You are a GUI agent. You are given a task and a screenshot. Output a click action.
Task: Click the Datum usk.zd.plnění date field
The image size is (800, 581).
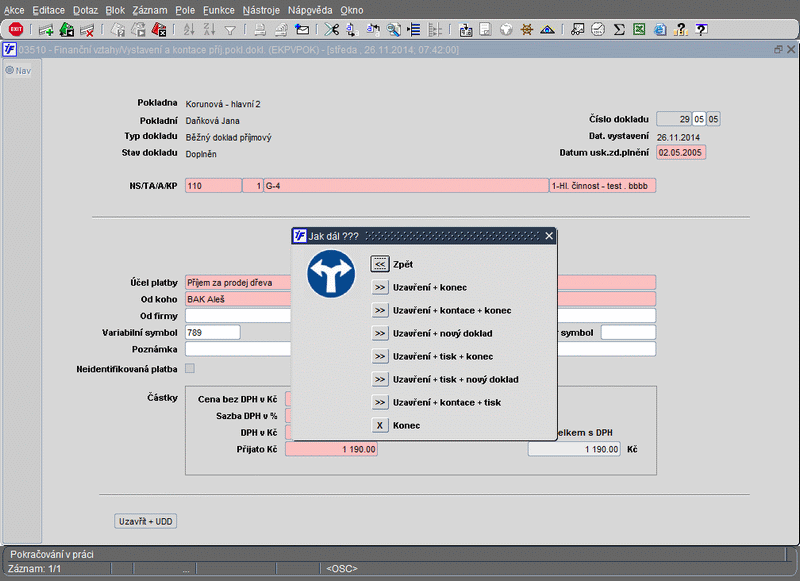681,153
